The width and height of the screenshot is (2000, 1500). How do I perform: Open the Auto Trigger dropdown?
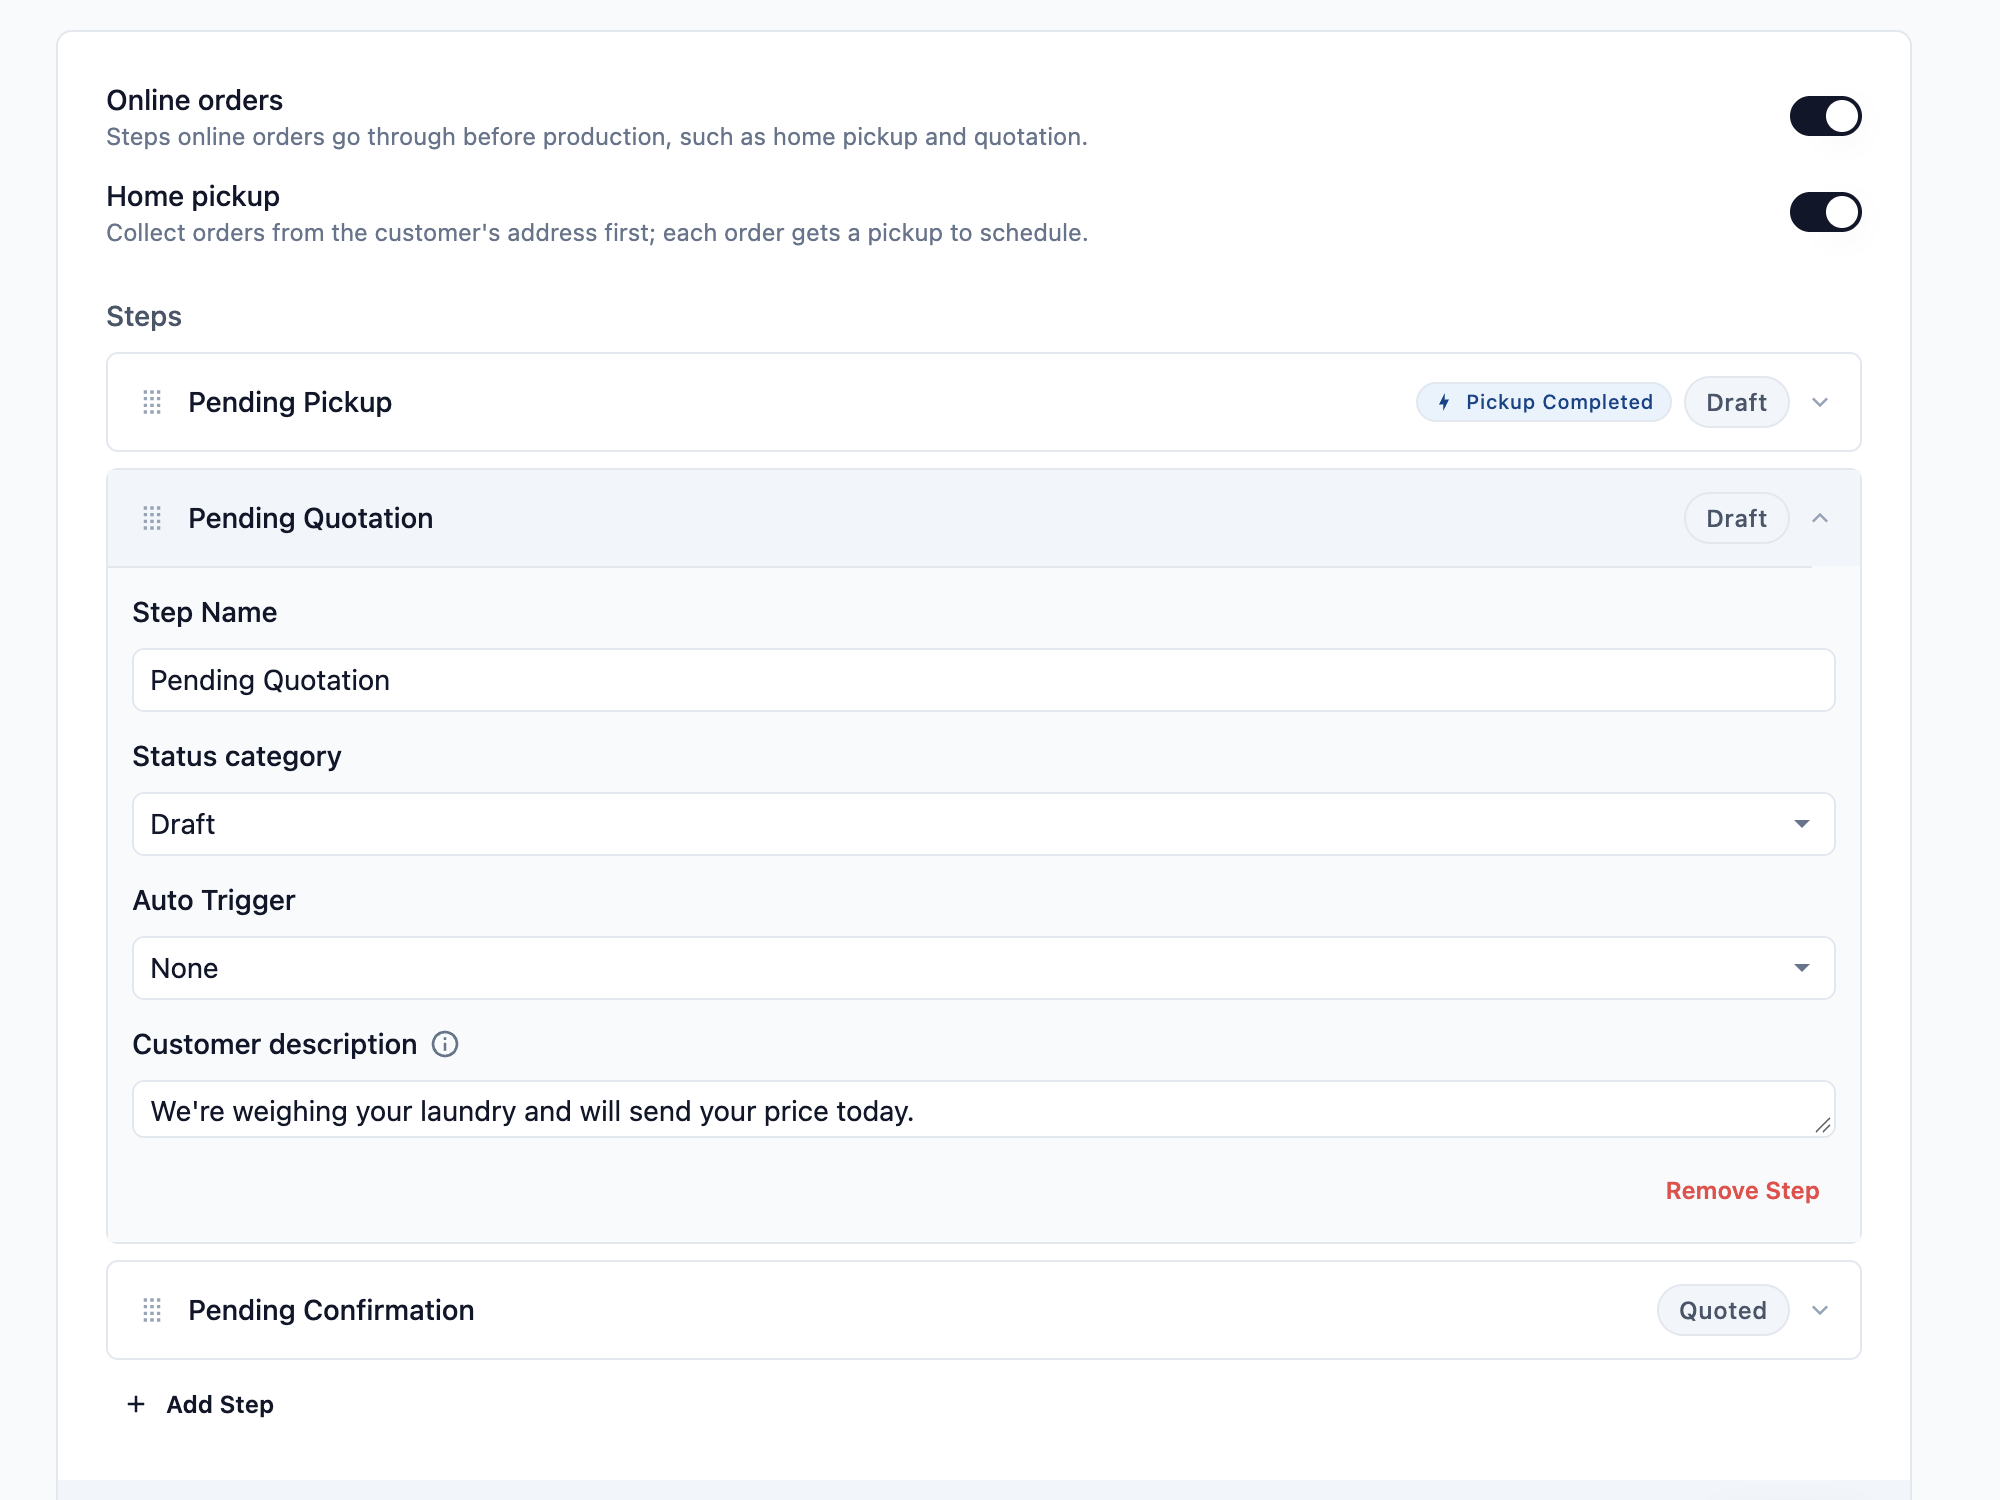[x=983, y=968]
